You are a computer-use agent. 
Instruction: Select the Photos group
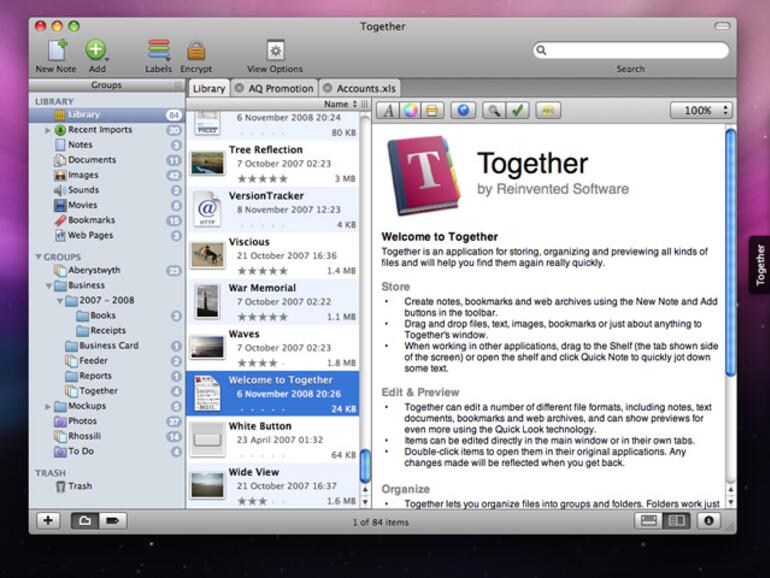tap(107, 421)
